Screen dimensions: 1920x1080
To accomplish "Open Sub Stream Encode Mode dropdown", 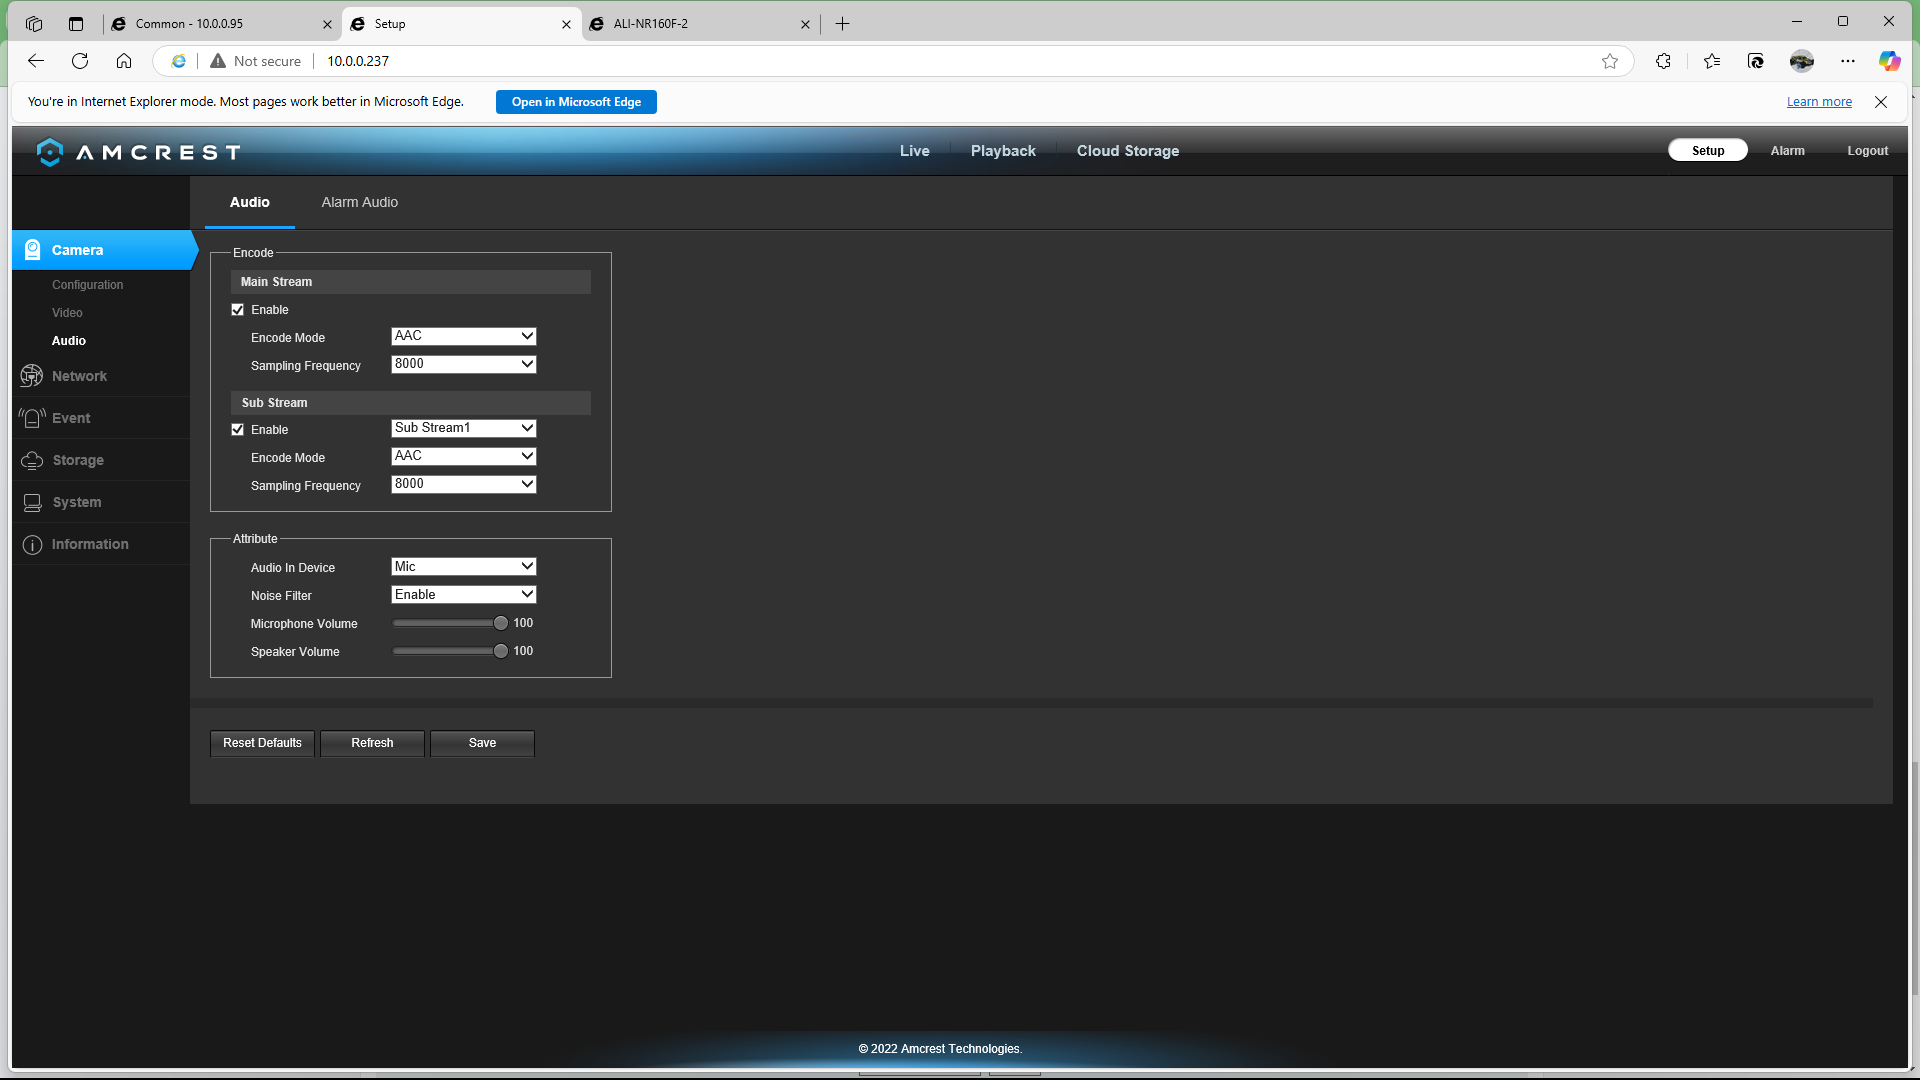I will point(464,456).
